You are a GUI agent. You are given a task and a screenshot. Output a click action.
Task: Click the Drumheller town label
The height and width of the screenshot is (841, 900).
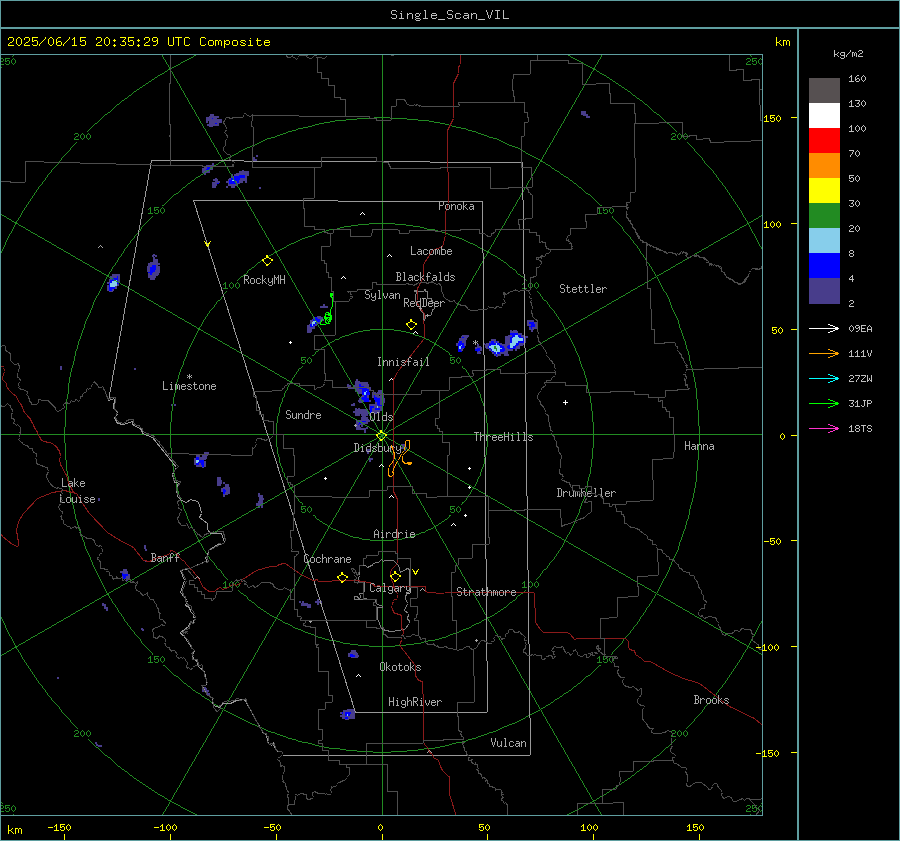586,493
